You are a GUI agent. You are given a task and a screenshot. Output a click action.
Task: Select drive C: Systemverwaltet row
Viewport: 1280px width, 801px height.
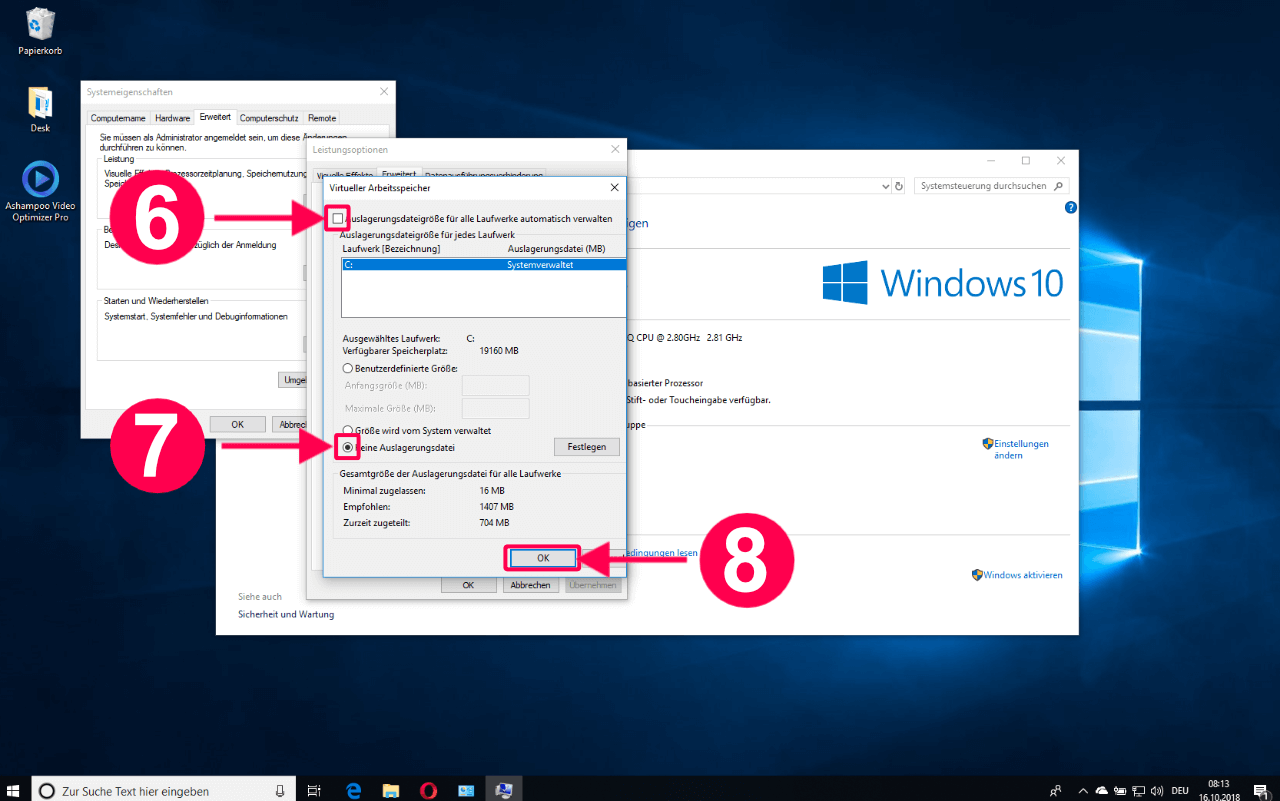click(483, 265)
